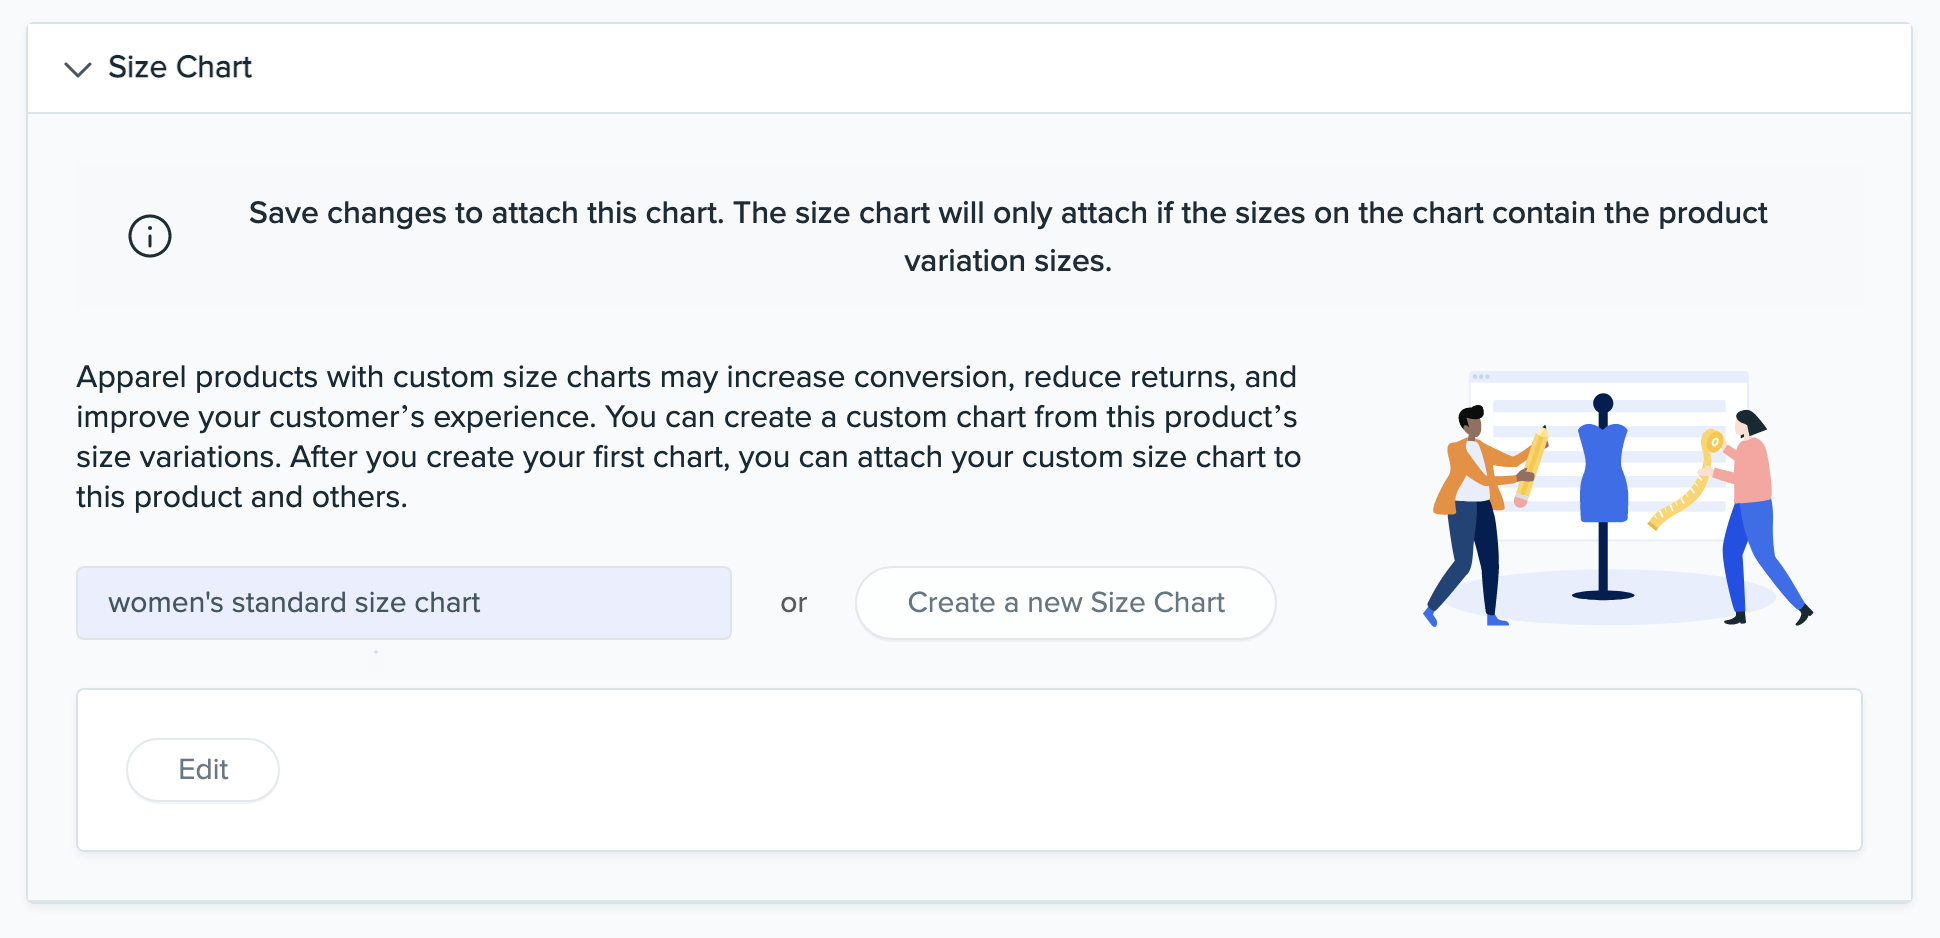Collapse the Size Chart section chevron

[x=78, y=69]
